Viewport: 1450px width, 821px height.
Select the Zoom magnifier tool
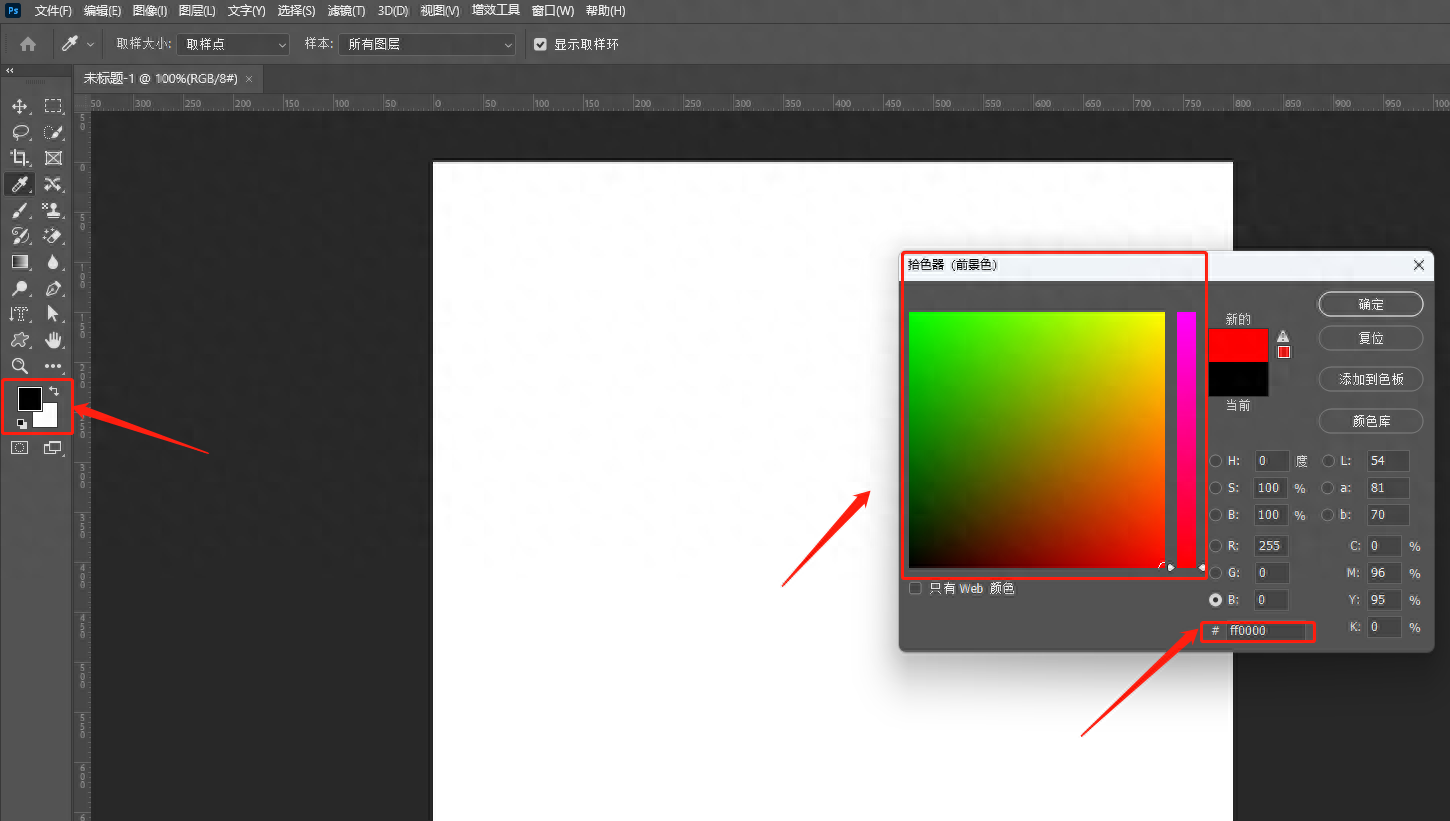(20, 366)
